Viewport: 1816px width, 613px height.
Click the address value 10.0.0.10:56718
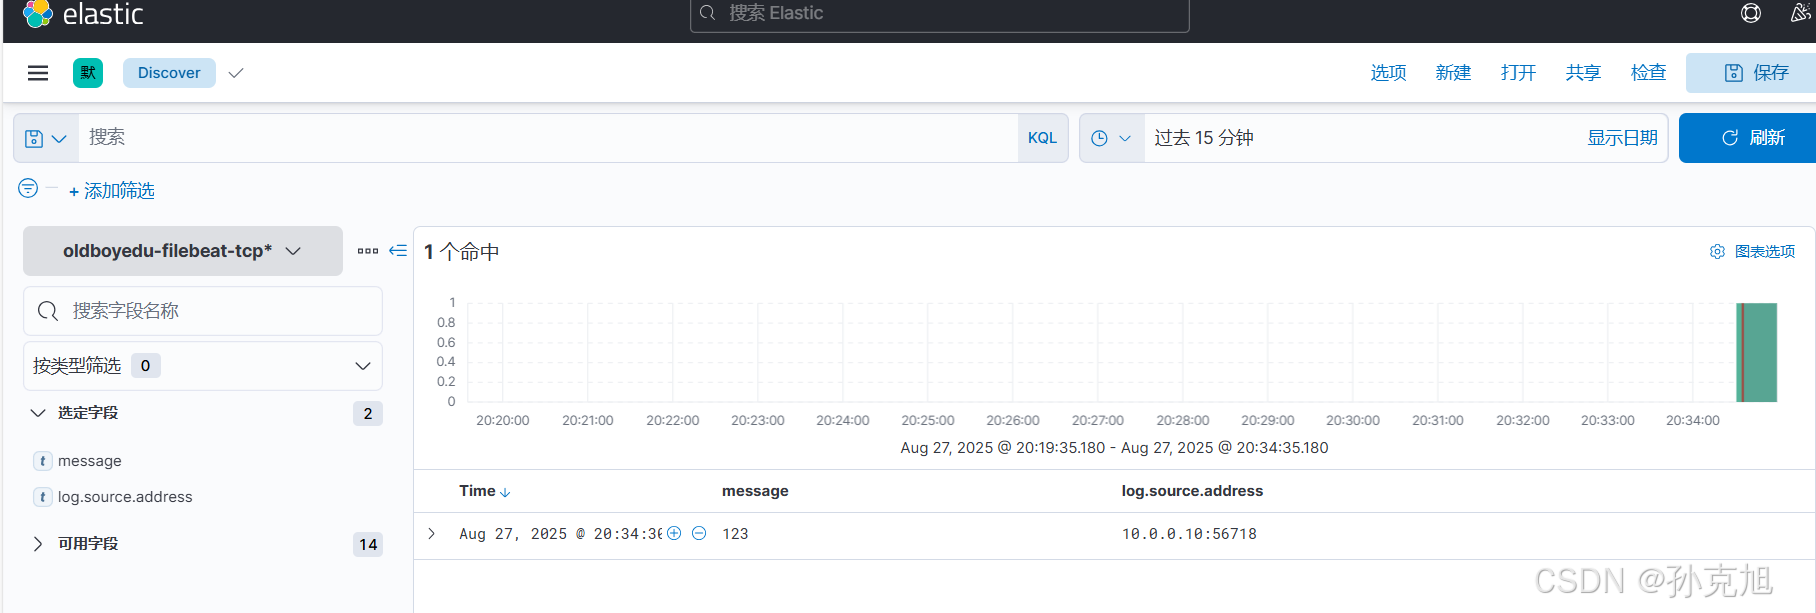click(1189, 534)
